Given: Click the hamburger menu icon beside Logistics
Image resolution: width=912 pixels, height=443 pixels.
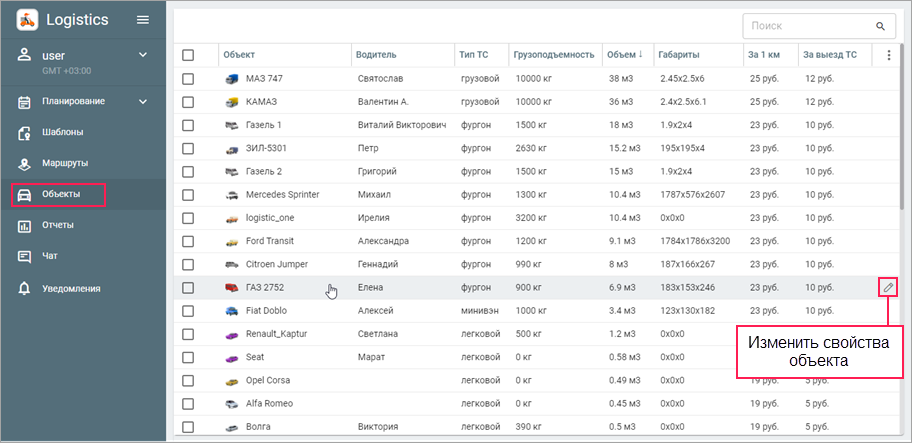Looking at the screenshot, I should point(143,20).
